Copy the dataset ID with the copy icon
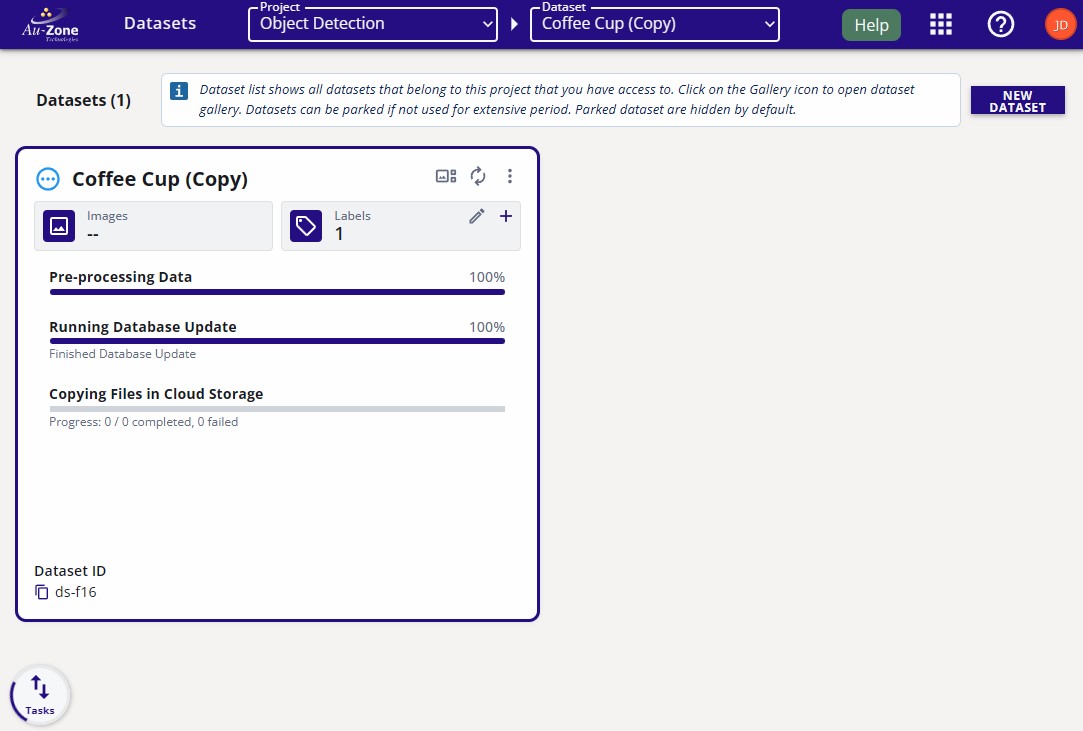This screenshot has height=731, width=1083. [x=42, y=592]
